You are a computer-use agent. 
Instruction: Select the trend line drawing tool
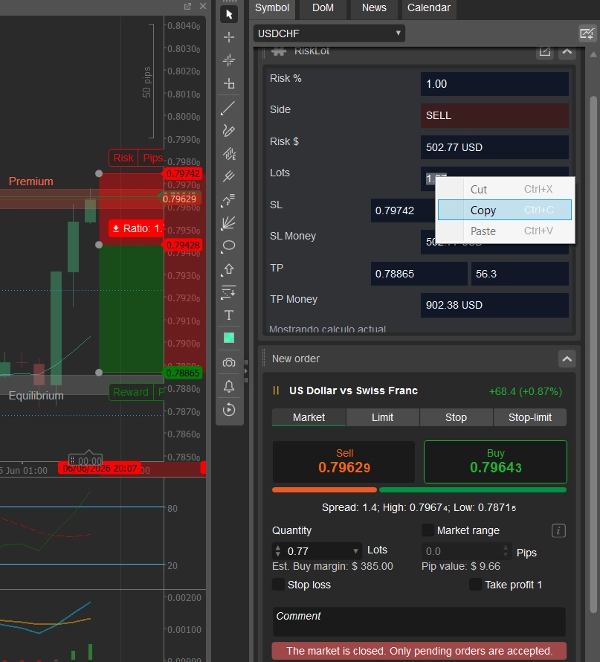[x=228, y=108]
